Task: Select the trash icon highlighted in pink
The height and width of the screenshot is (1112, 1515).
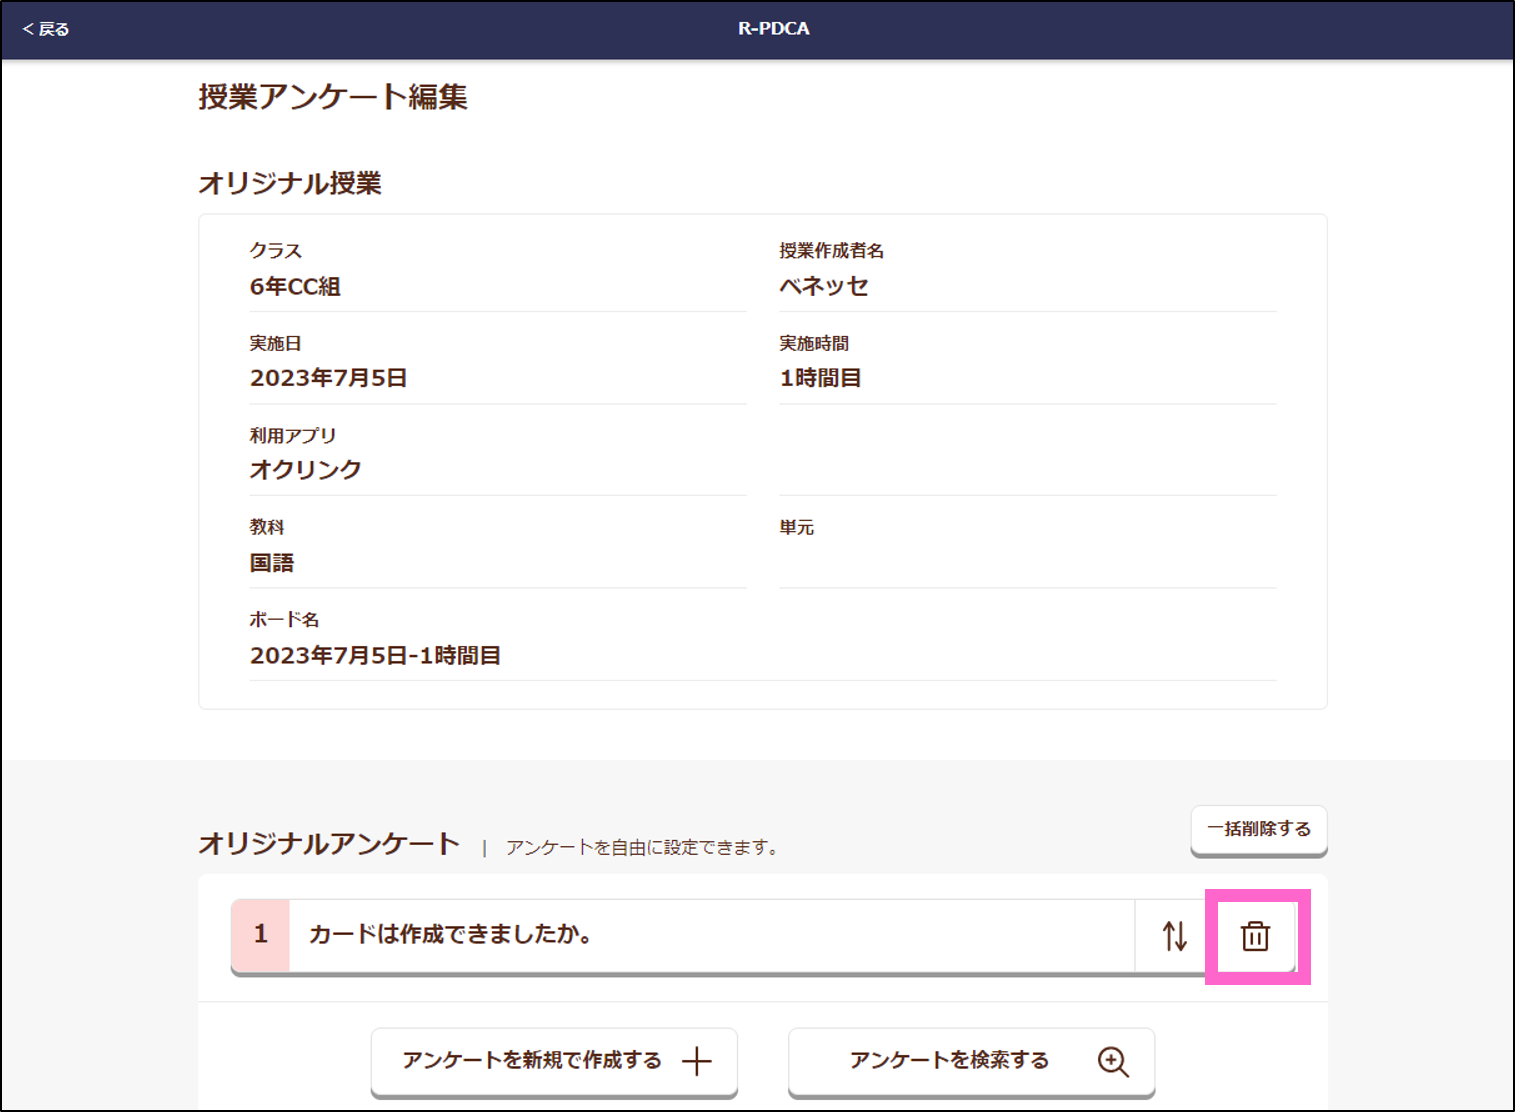Action: (x=1256, y=937)
